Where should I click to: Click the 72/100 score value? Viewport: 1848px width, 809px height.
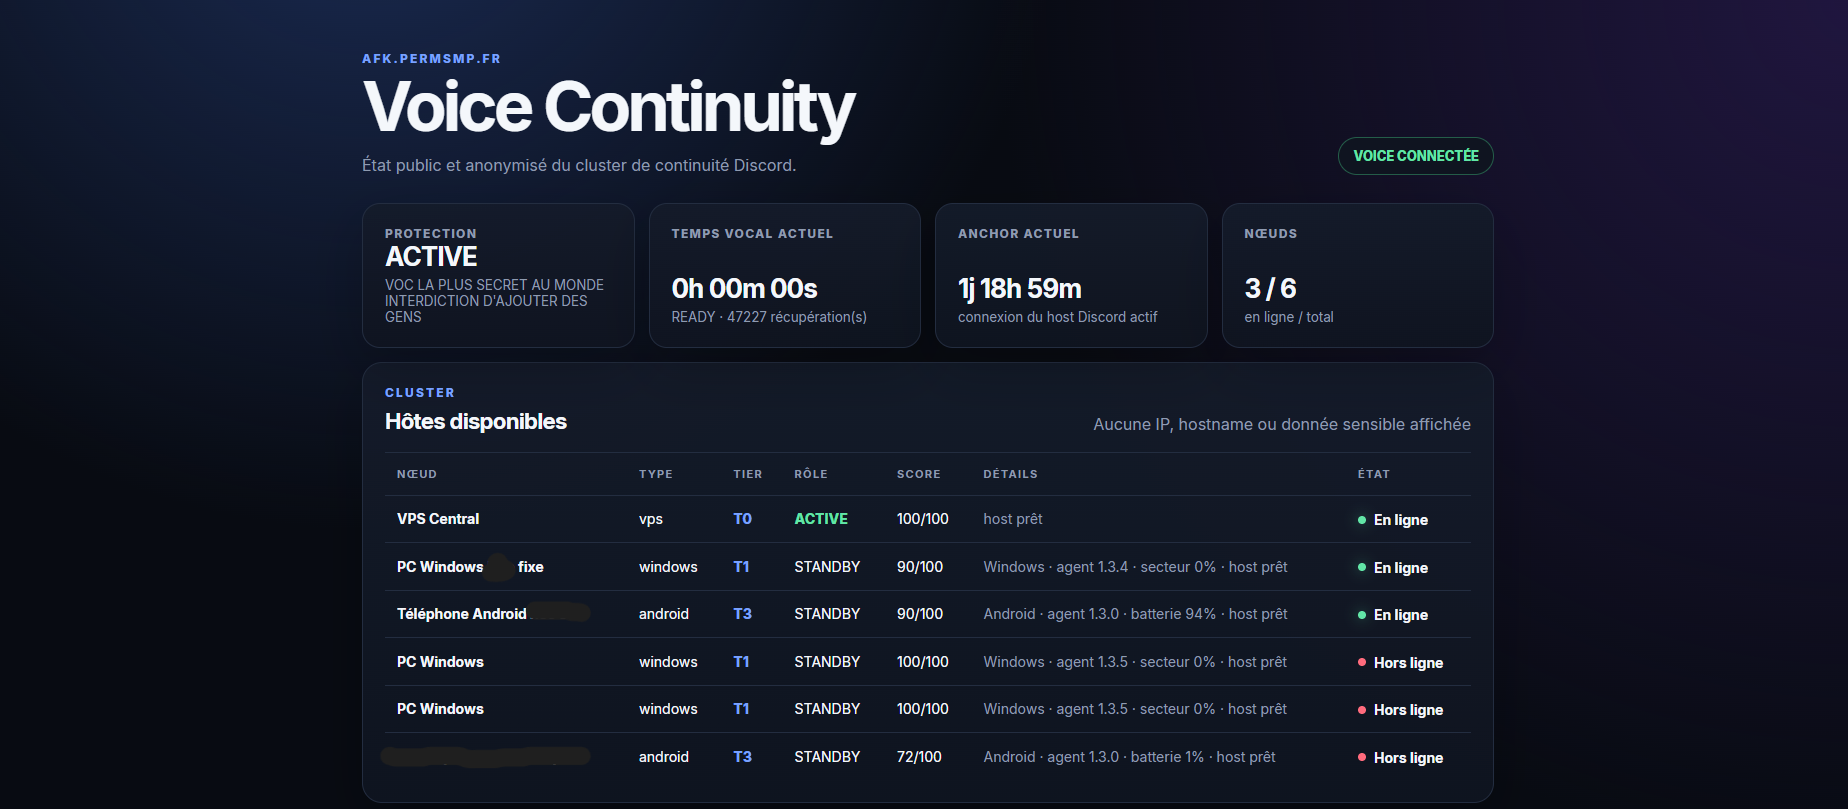point(919,757)
